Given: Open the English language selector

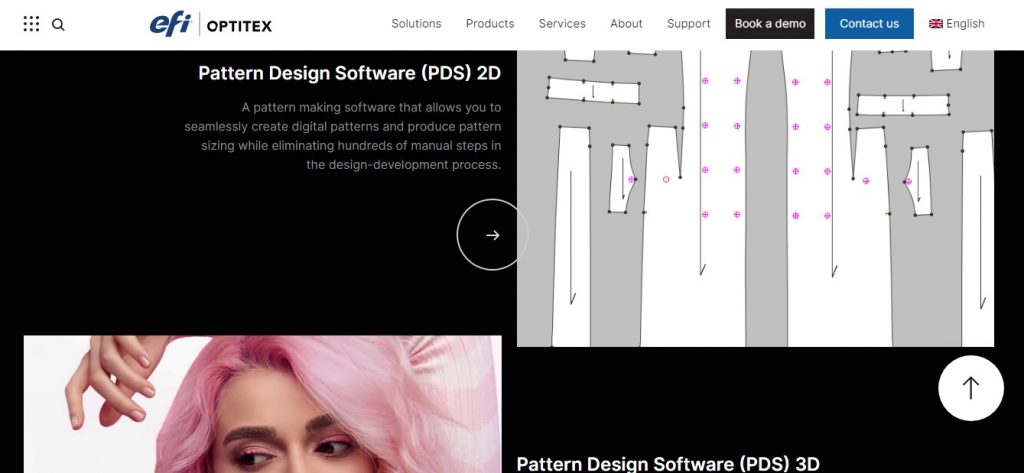Looking at the screenshot, I should pos(957,24).
